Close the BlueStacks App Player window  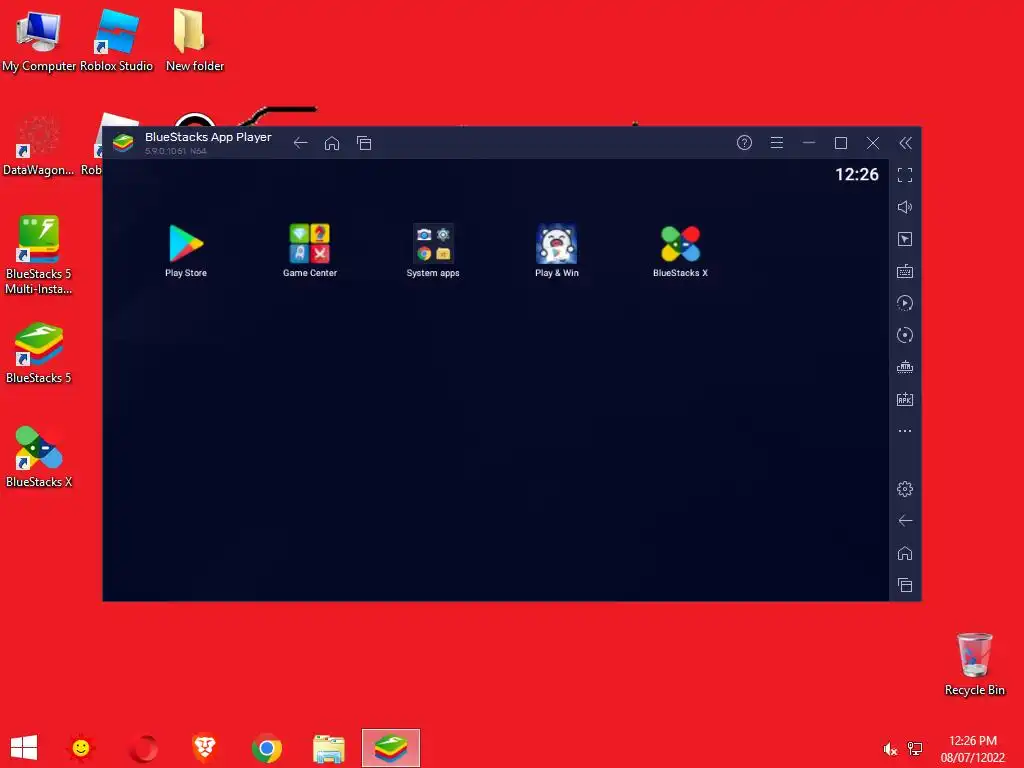tap(872, 142)
